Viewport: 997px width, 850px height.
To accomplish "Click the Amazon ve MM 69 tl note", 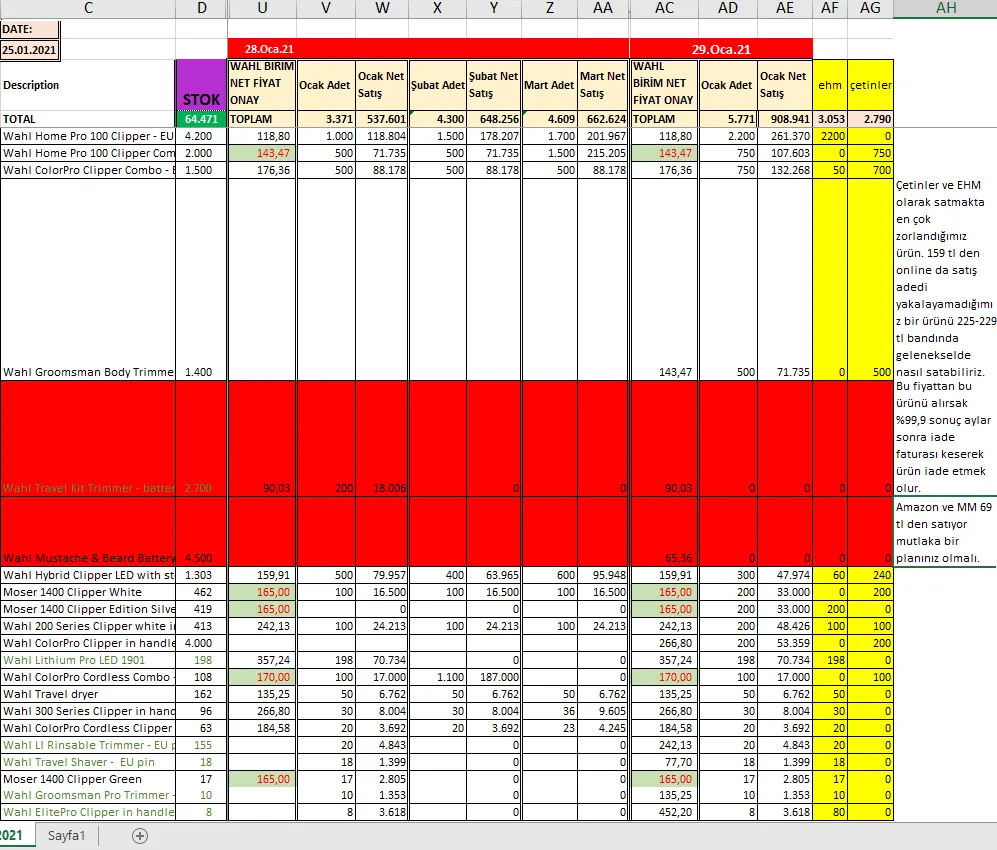I will point(945,533).
